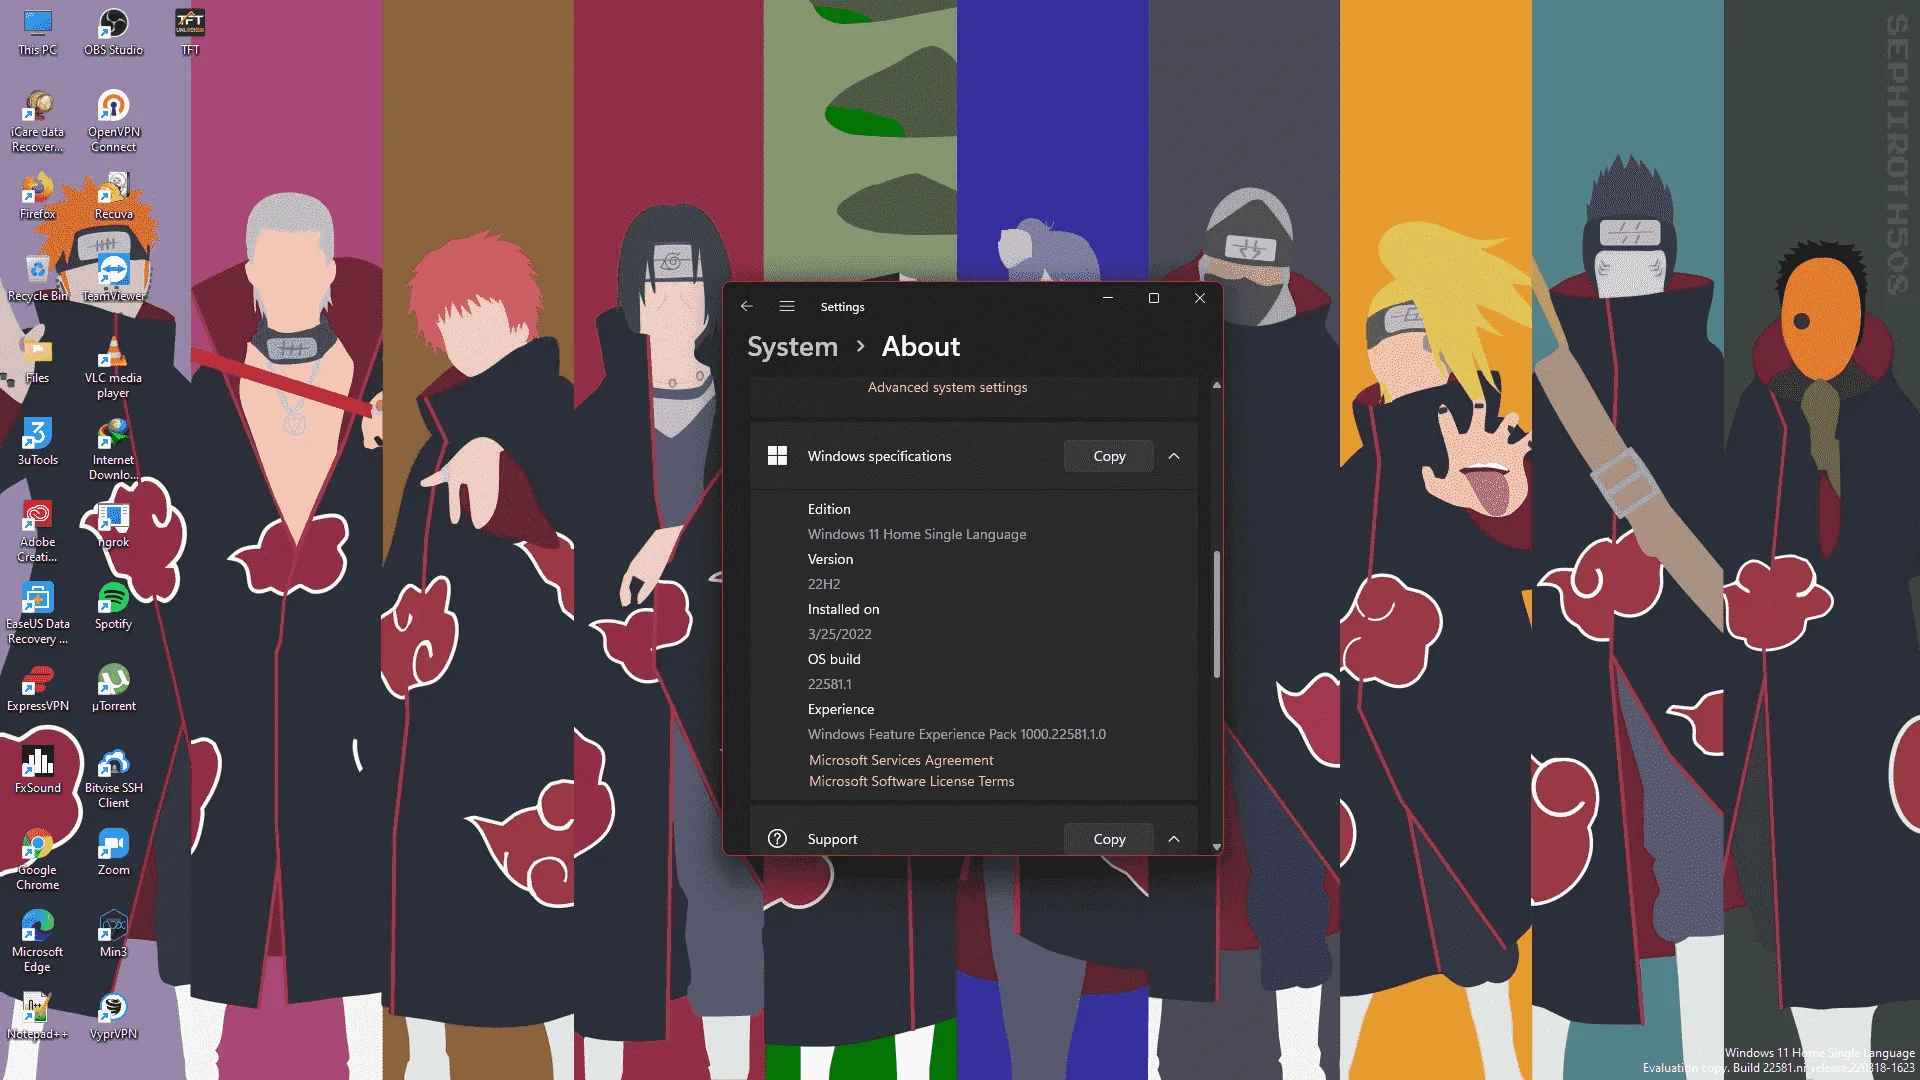Click the installed date '3/25/2022'
Viewport: 1920px width, 1080px height.
pos(839,634)
